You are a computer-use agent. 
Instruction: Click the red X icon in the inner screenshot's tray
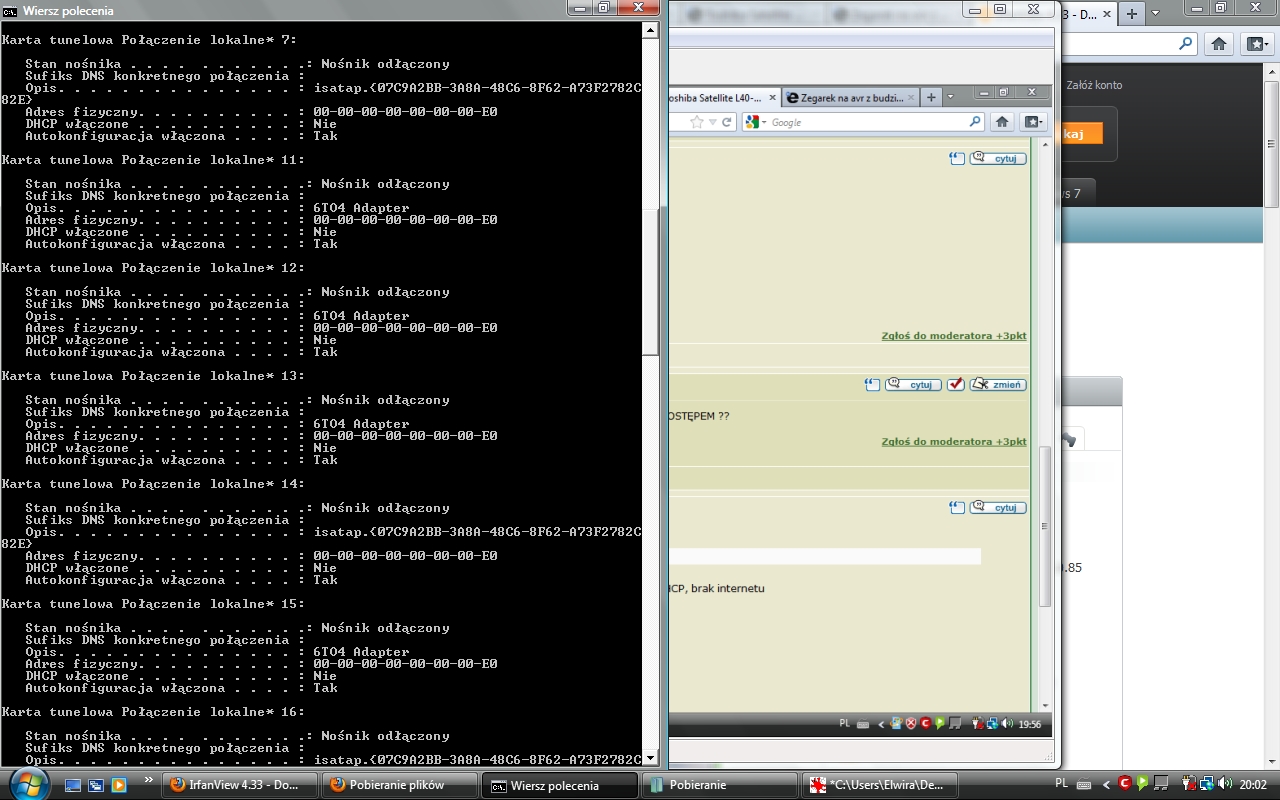[911, 724]
